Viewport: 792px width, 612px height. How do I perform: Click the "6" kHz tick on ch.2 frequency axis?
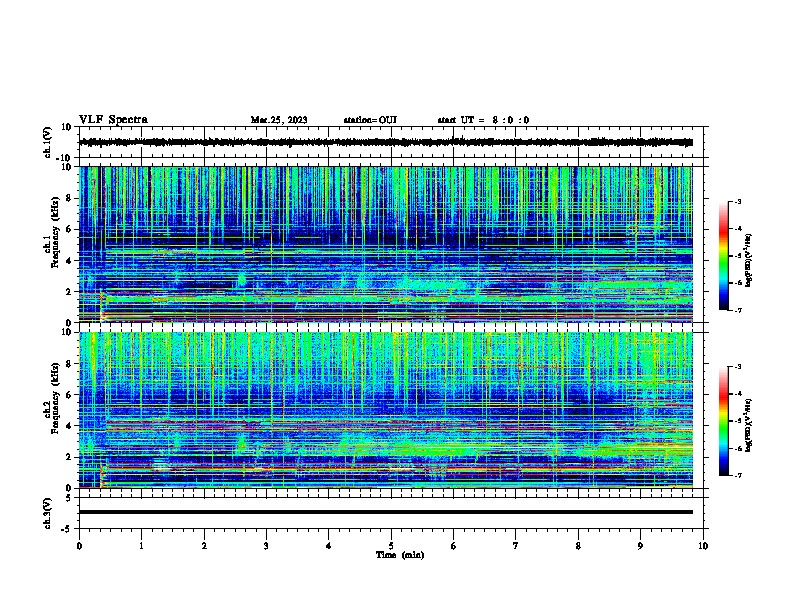click(x=69, y=395)
